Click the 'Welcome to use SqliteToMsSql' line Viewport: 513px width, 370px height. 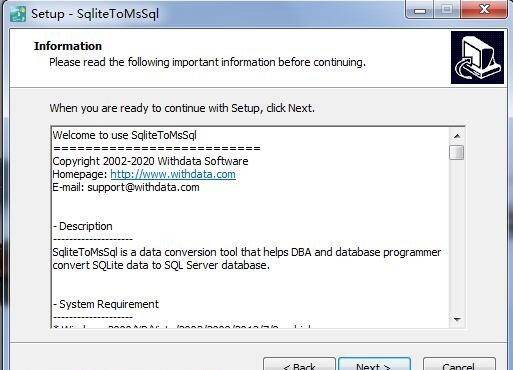point(124,135)
